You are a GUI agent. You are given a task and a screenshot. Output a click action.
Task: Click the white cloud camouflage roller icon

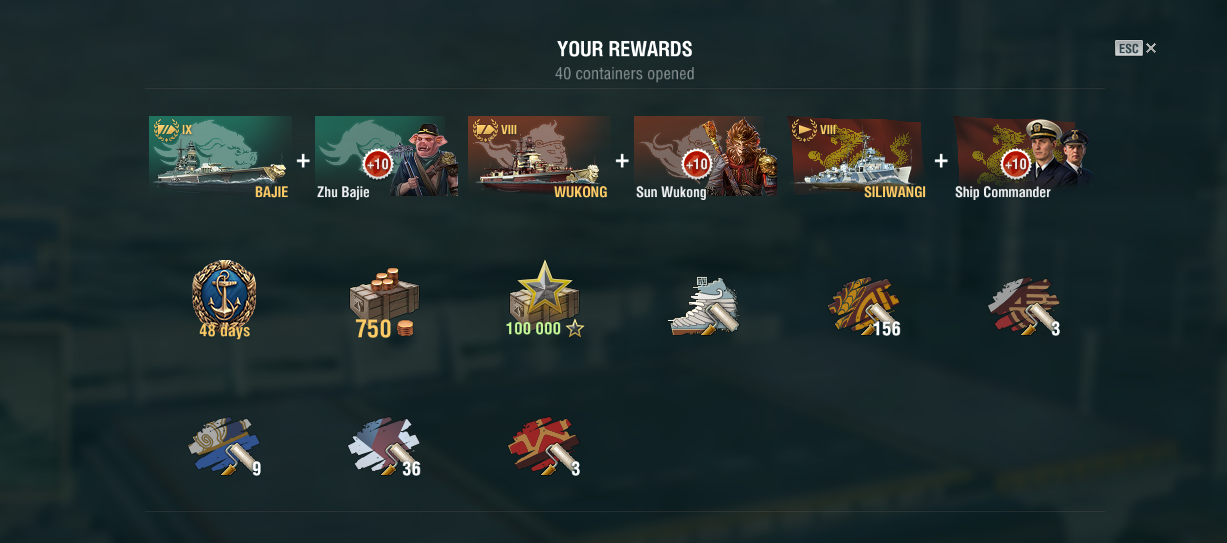[x=703, y=306]
